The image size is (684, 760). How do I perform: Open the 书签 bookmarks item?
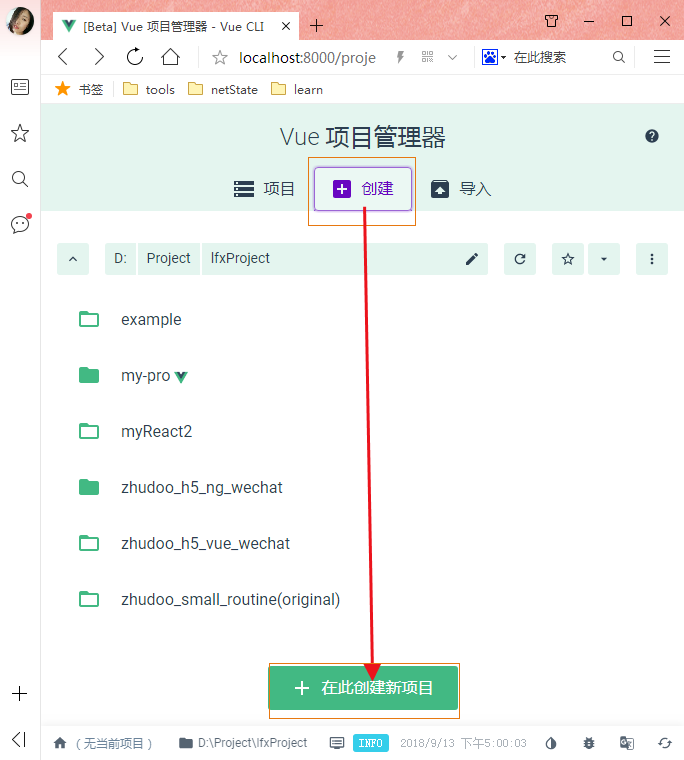79,89
